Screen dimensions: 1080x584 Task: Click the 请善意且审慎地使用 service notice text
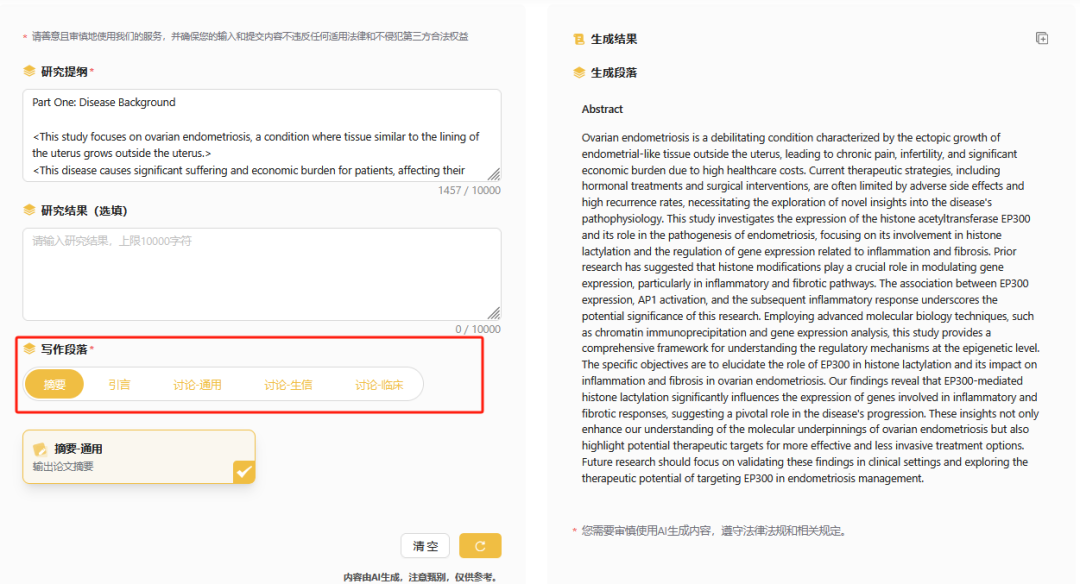click(250, 36)
